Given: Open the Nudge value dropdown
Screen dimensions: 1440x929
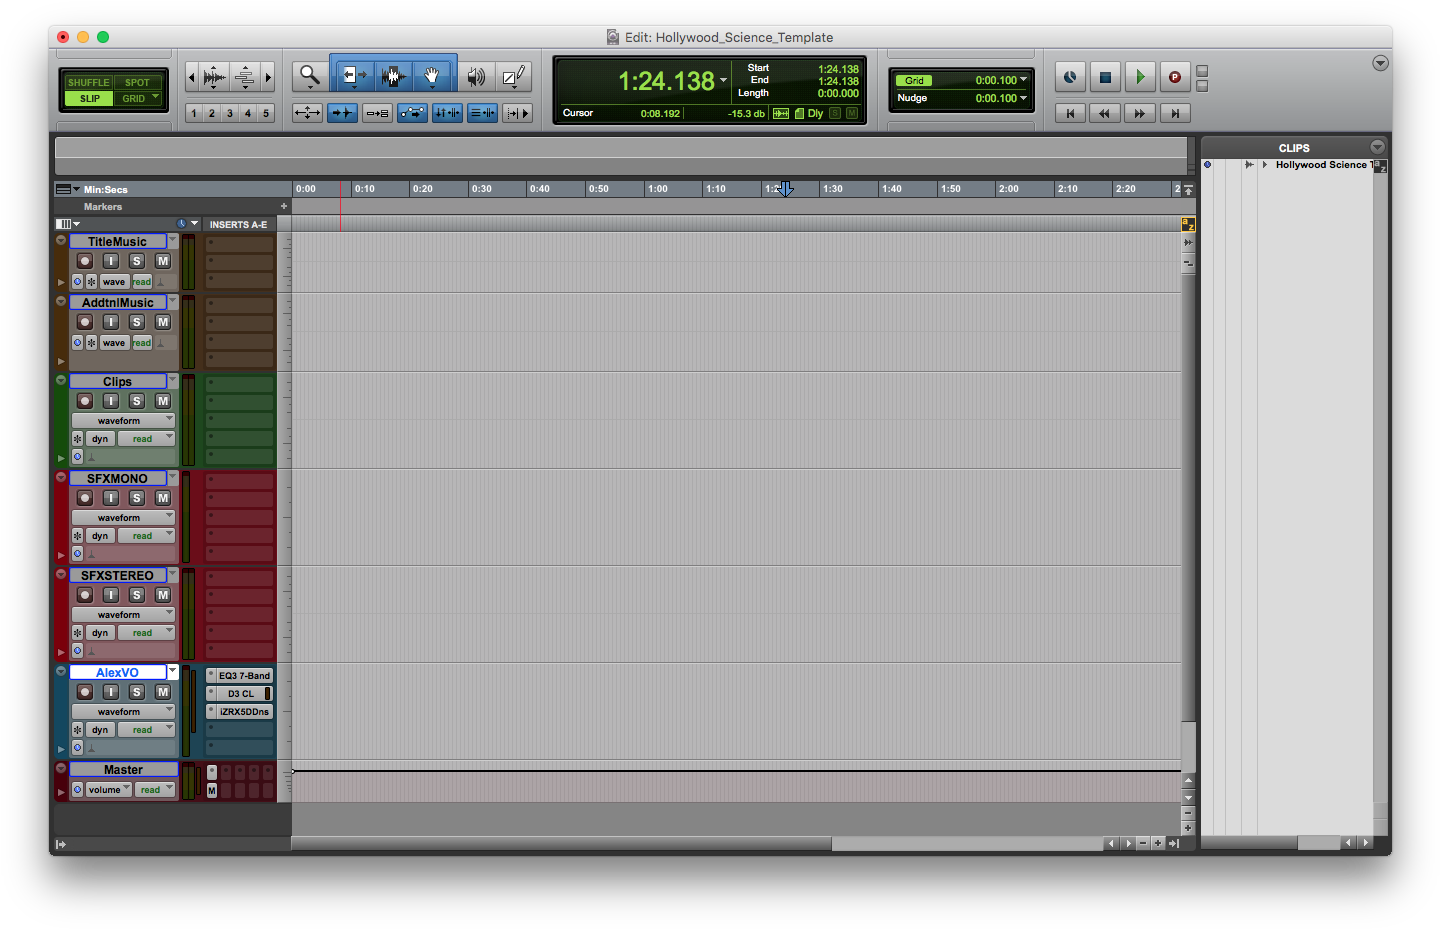Looking at the screenshot, I should tap(1023, 98).
